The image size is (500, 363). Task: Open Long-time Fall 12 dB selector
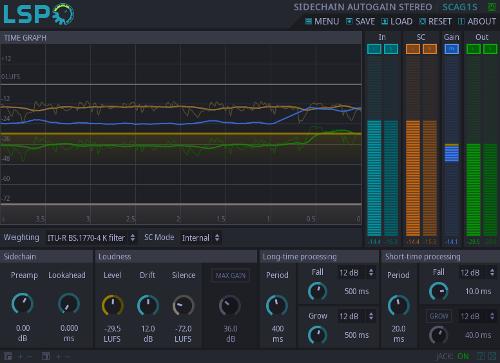pyautogui.click(x=356, y=273)
